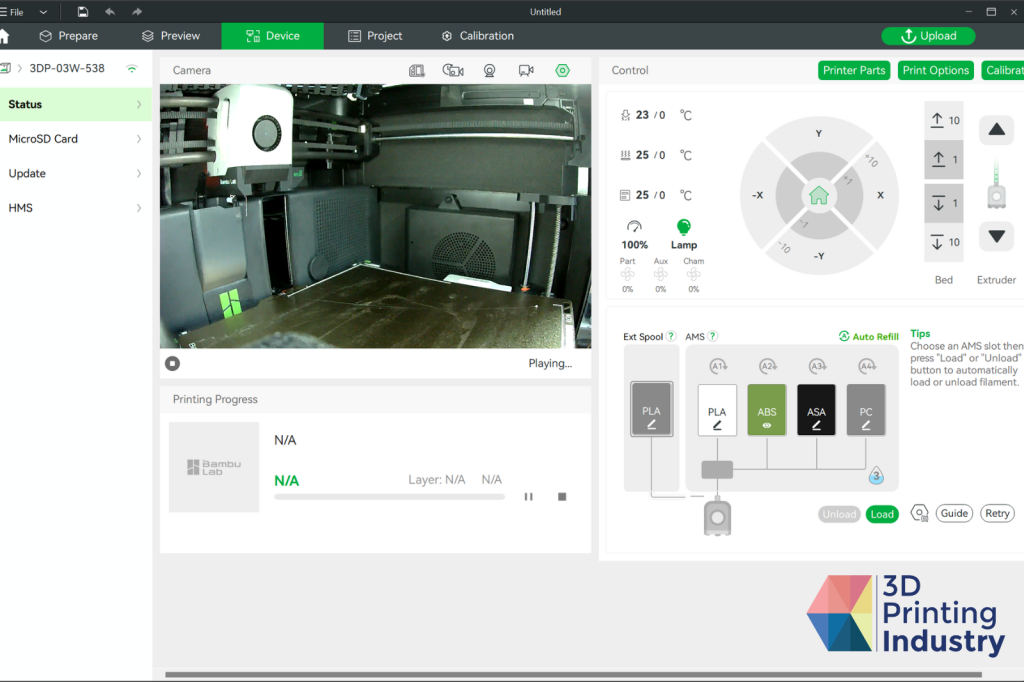Click the home axes icon in XY pad
The width and height of the screenshot is (1024, 682).
click(818, 195)
